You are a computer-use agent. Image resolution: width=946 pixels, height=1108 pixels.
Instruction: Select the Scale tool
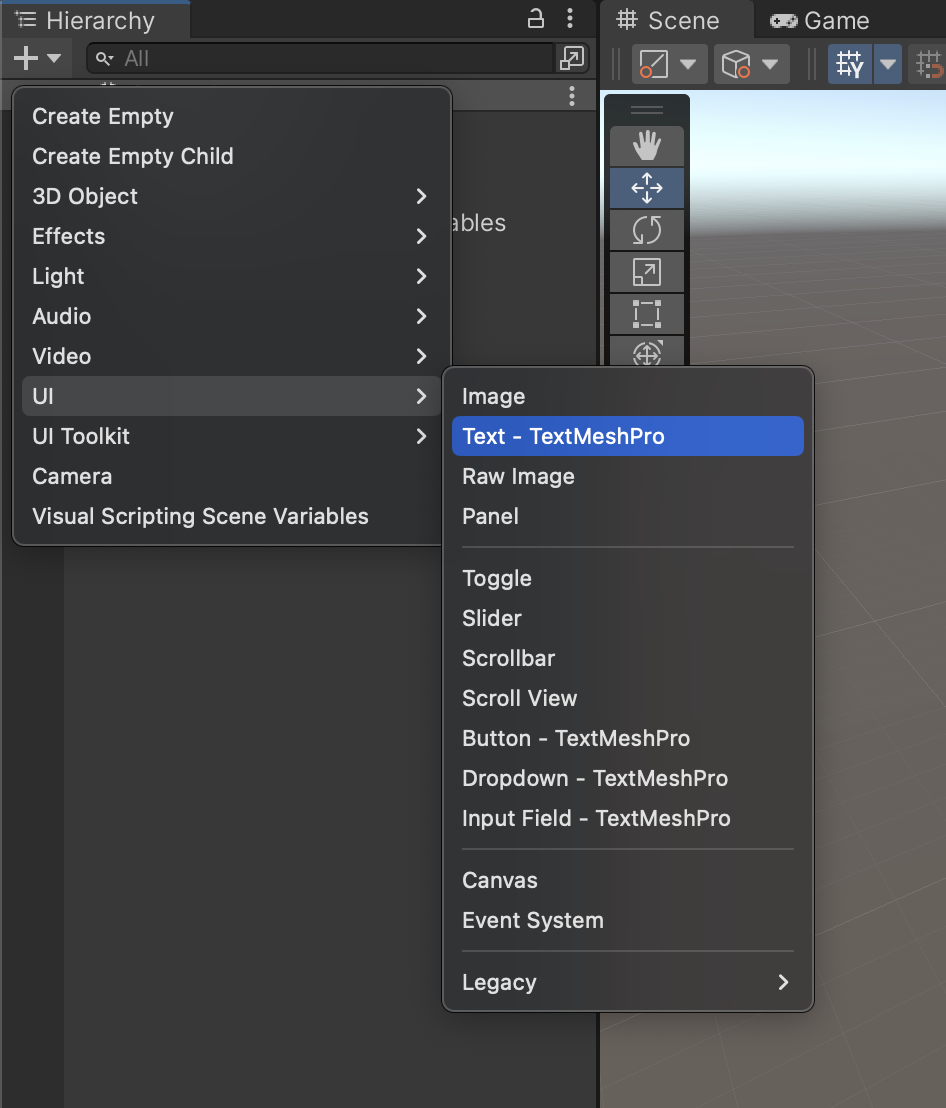click(x=646, y=272)
